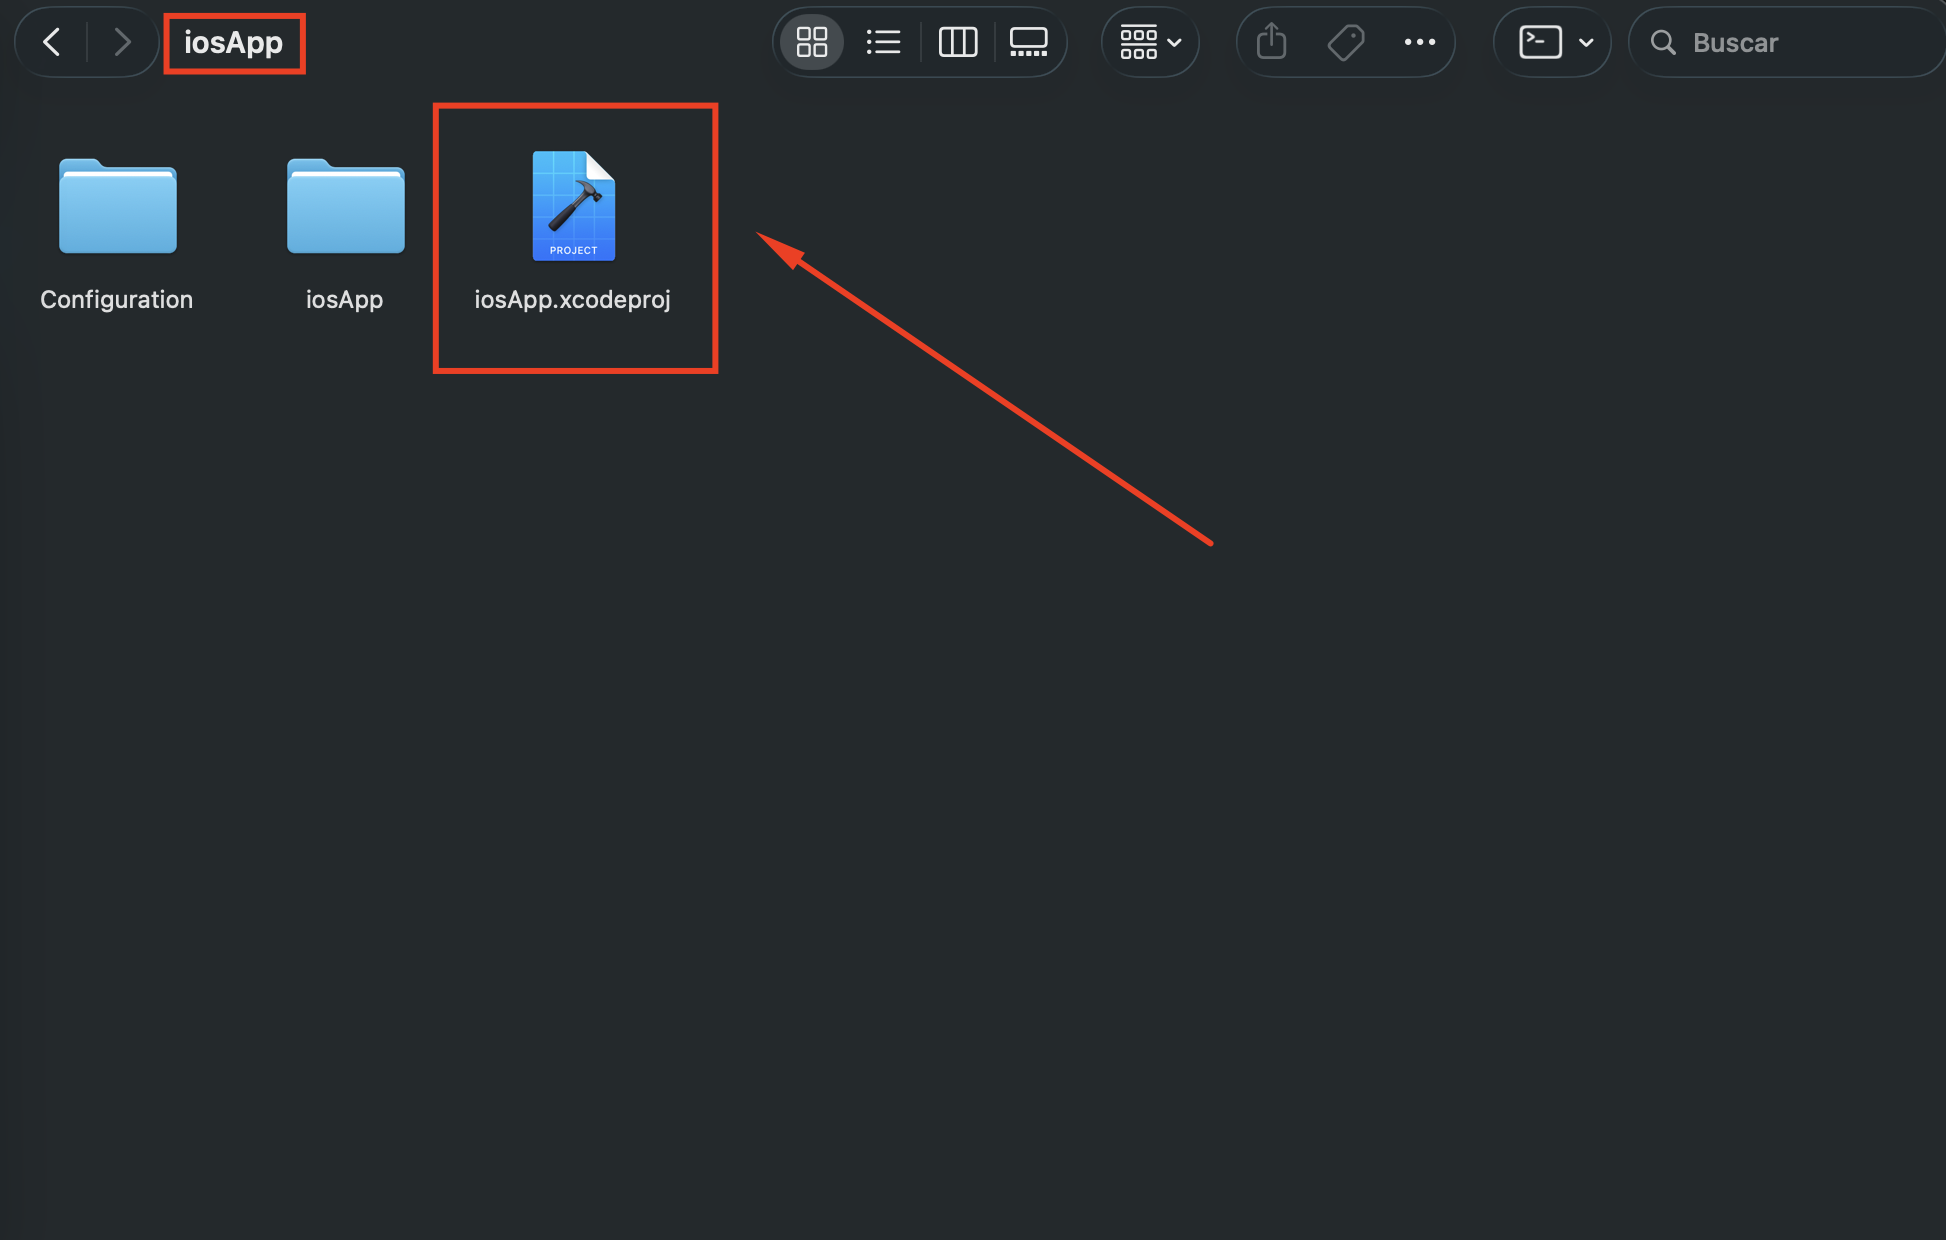Click the iosApp folder name label
1946x1240 pixels.
[x=345, y=299]
